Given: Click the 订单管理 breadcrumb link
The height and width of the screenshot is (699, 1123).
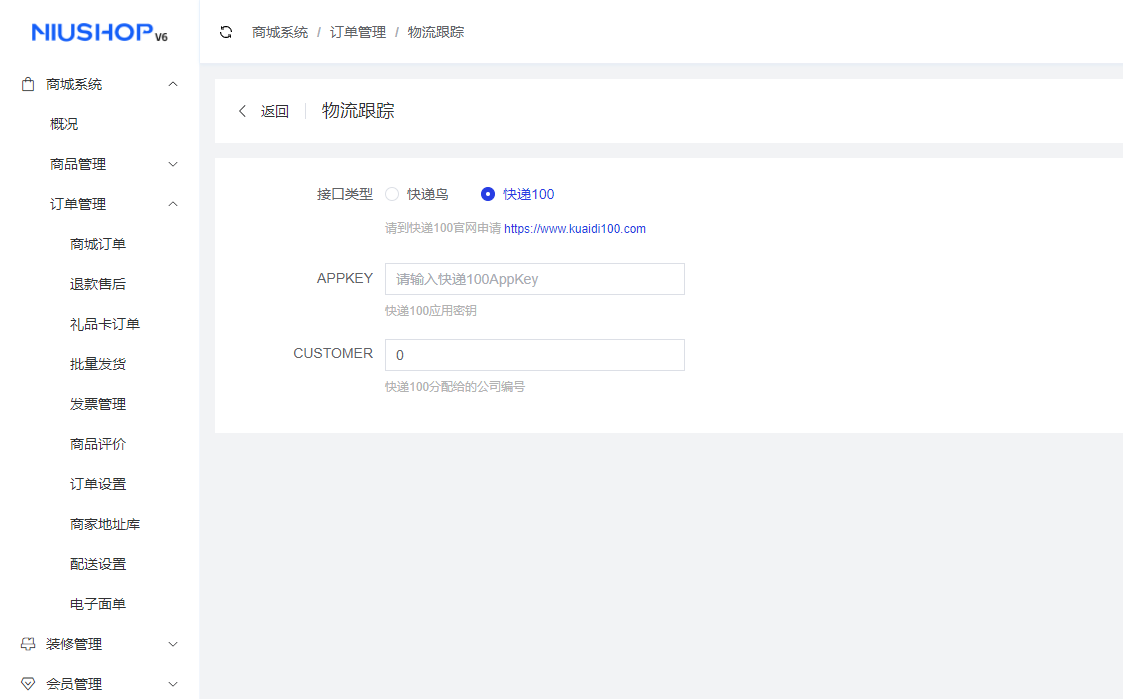Looking at the screenshot, I should coord(358,31).
